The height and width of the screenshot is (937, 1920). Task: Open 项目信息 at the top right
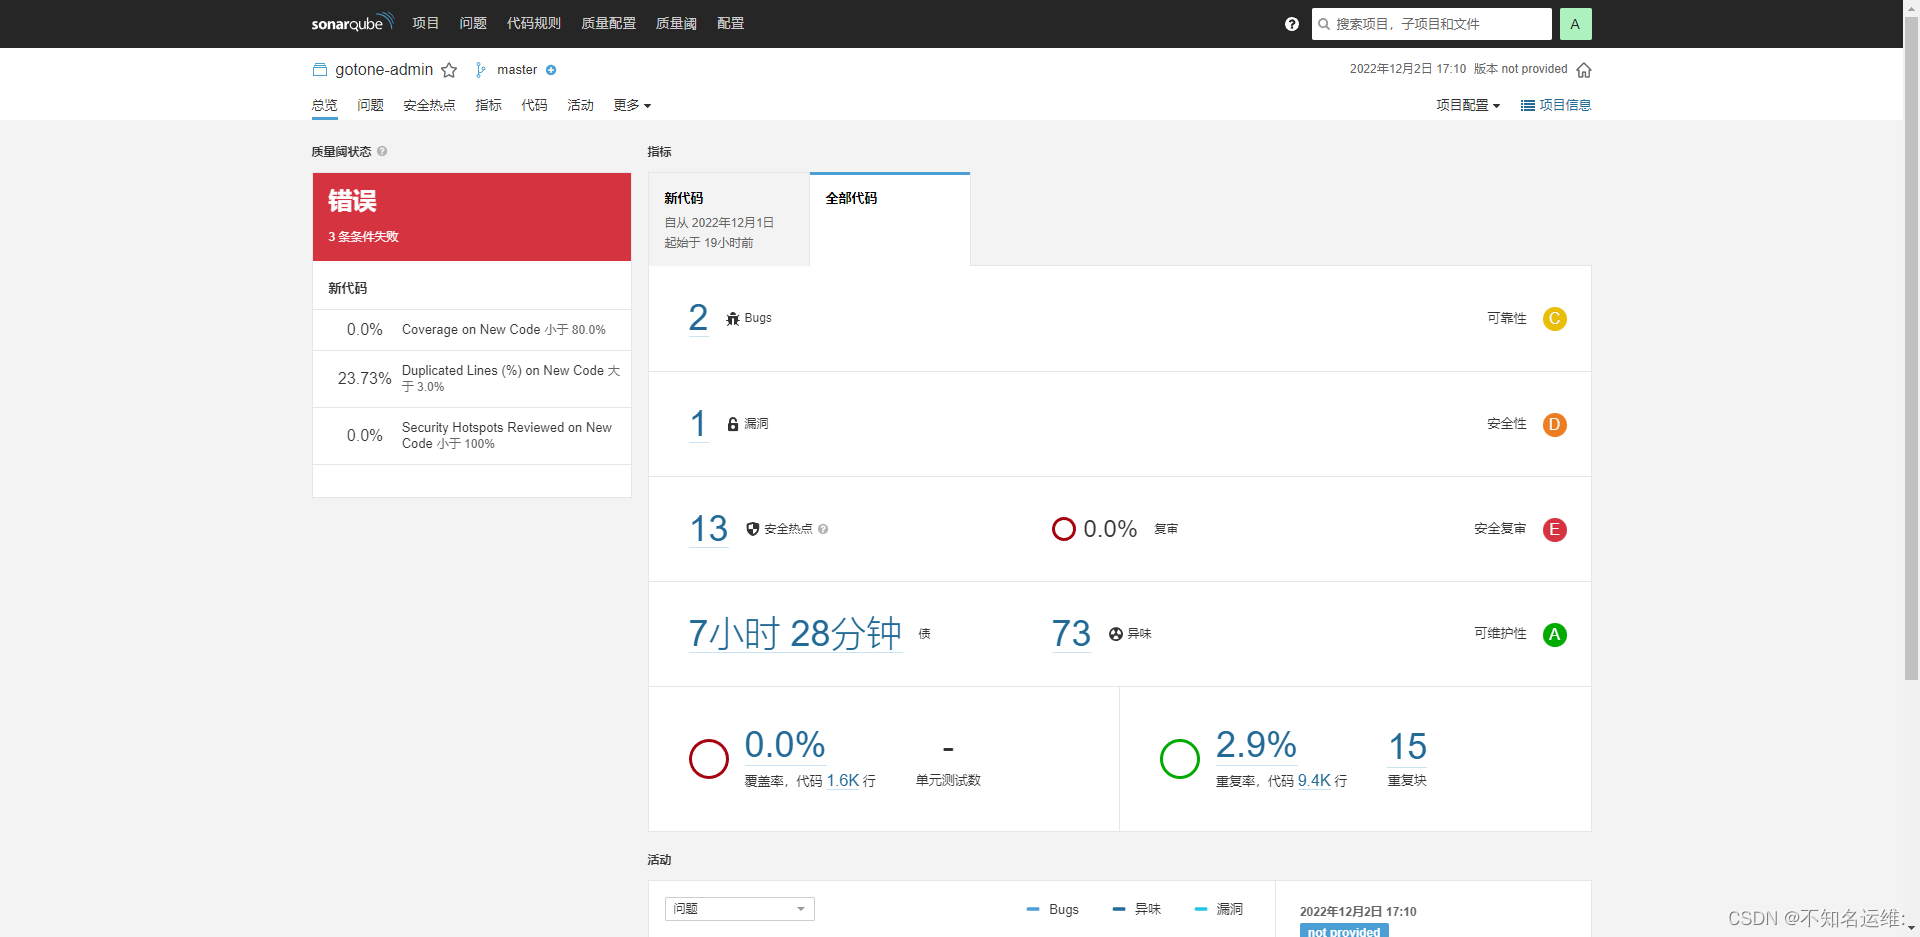(x=1555, y=105)
